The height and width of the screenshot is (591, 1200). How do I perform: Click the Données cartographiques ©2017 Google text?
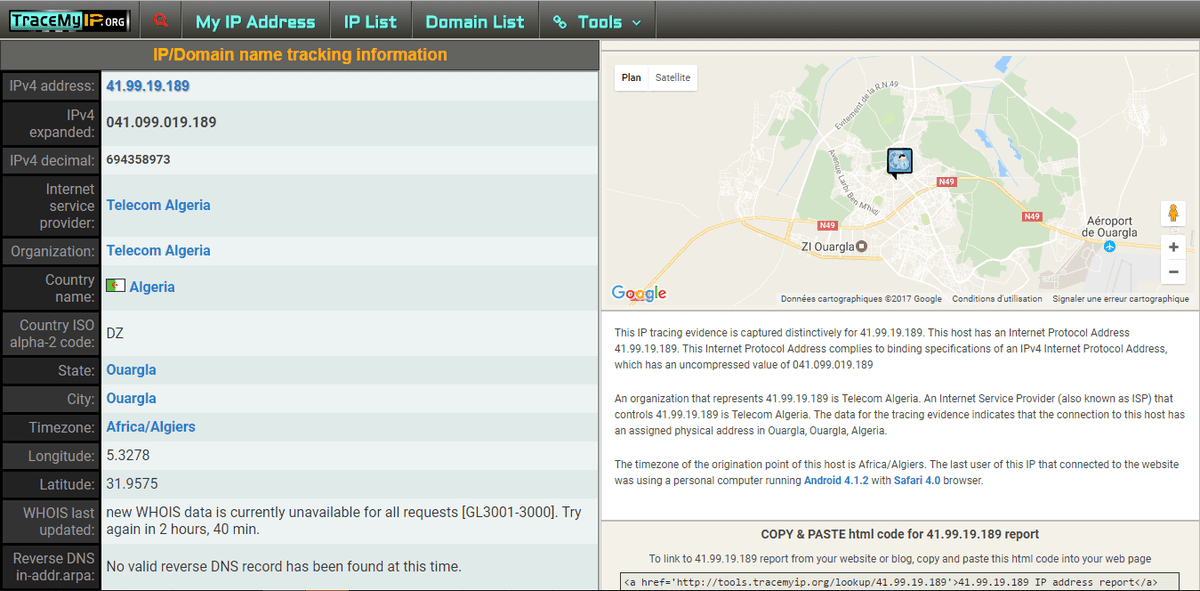click(861, 299)
